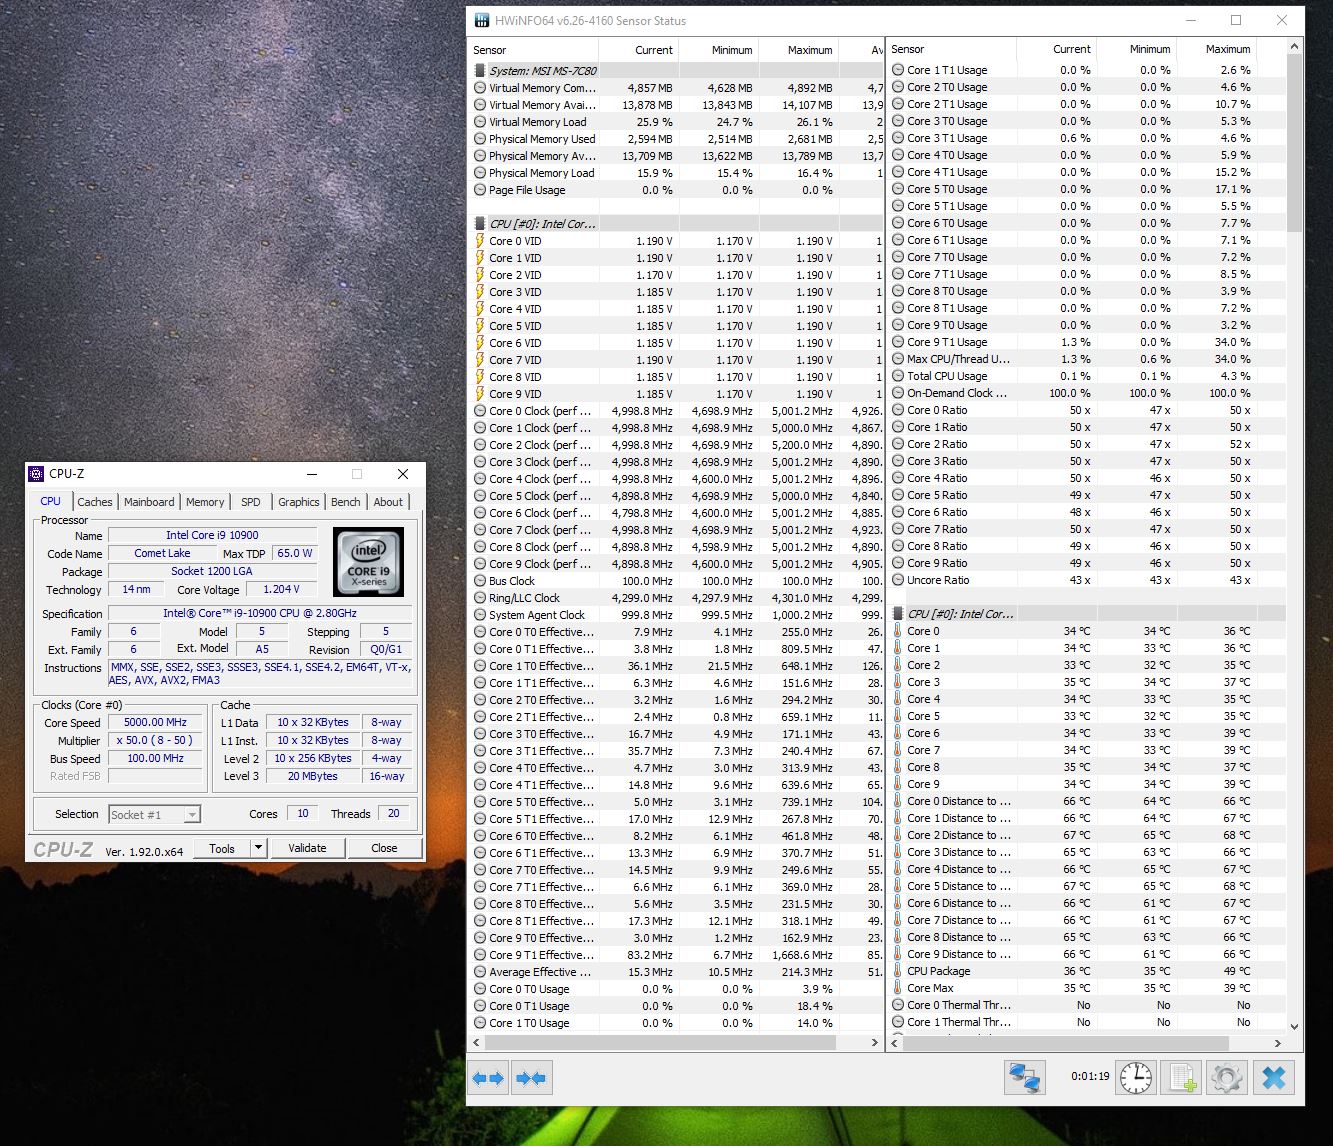Click the thermometer icon beside CPU Package
The height and width of the screenshot is (1146, 1333).
pyautogui.click(x=897, y=971)
